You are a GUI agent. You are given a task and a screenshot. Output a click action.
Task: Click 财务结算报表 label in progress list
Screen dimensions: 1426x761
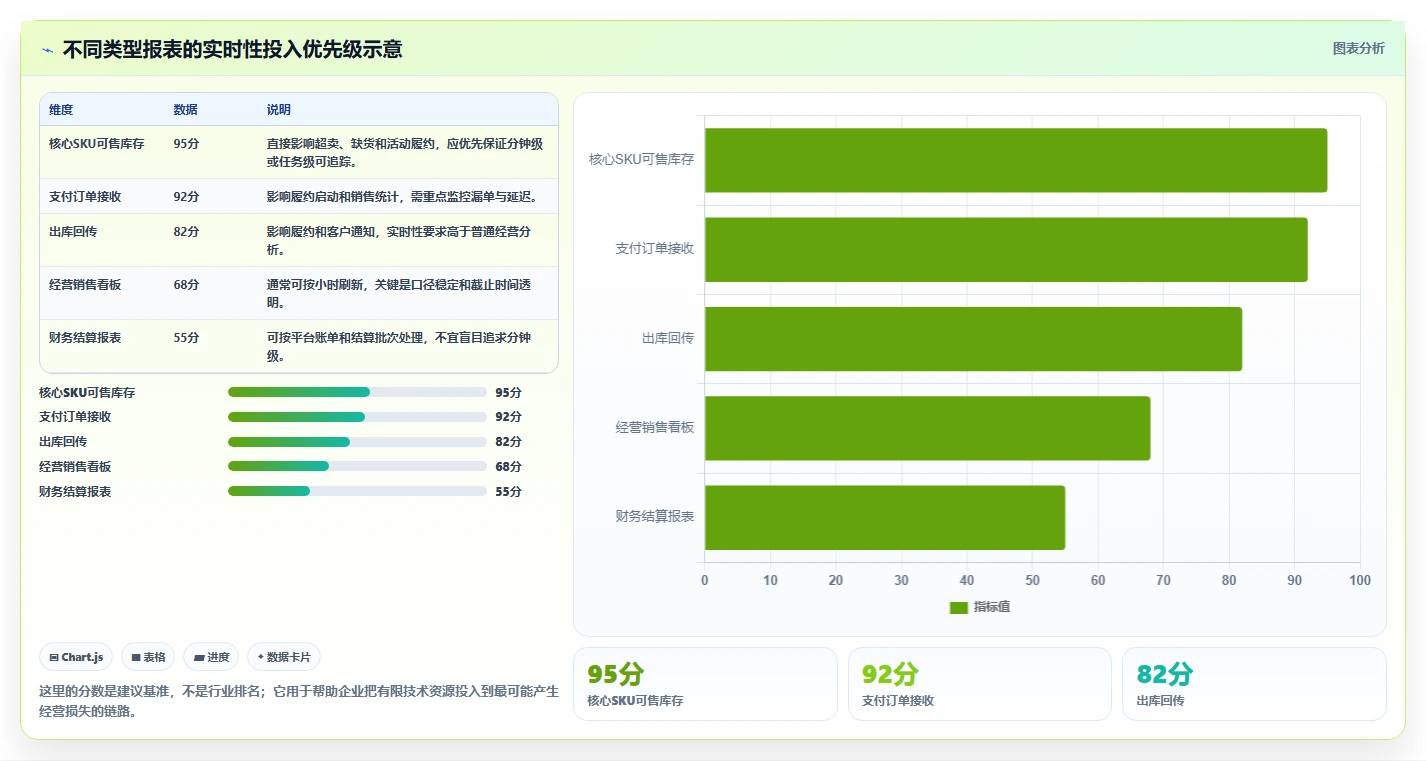(x=75, y=492)
